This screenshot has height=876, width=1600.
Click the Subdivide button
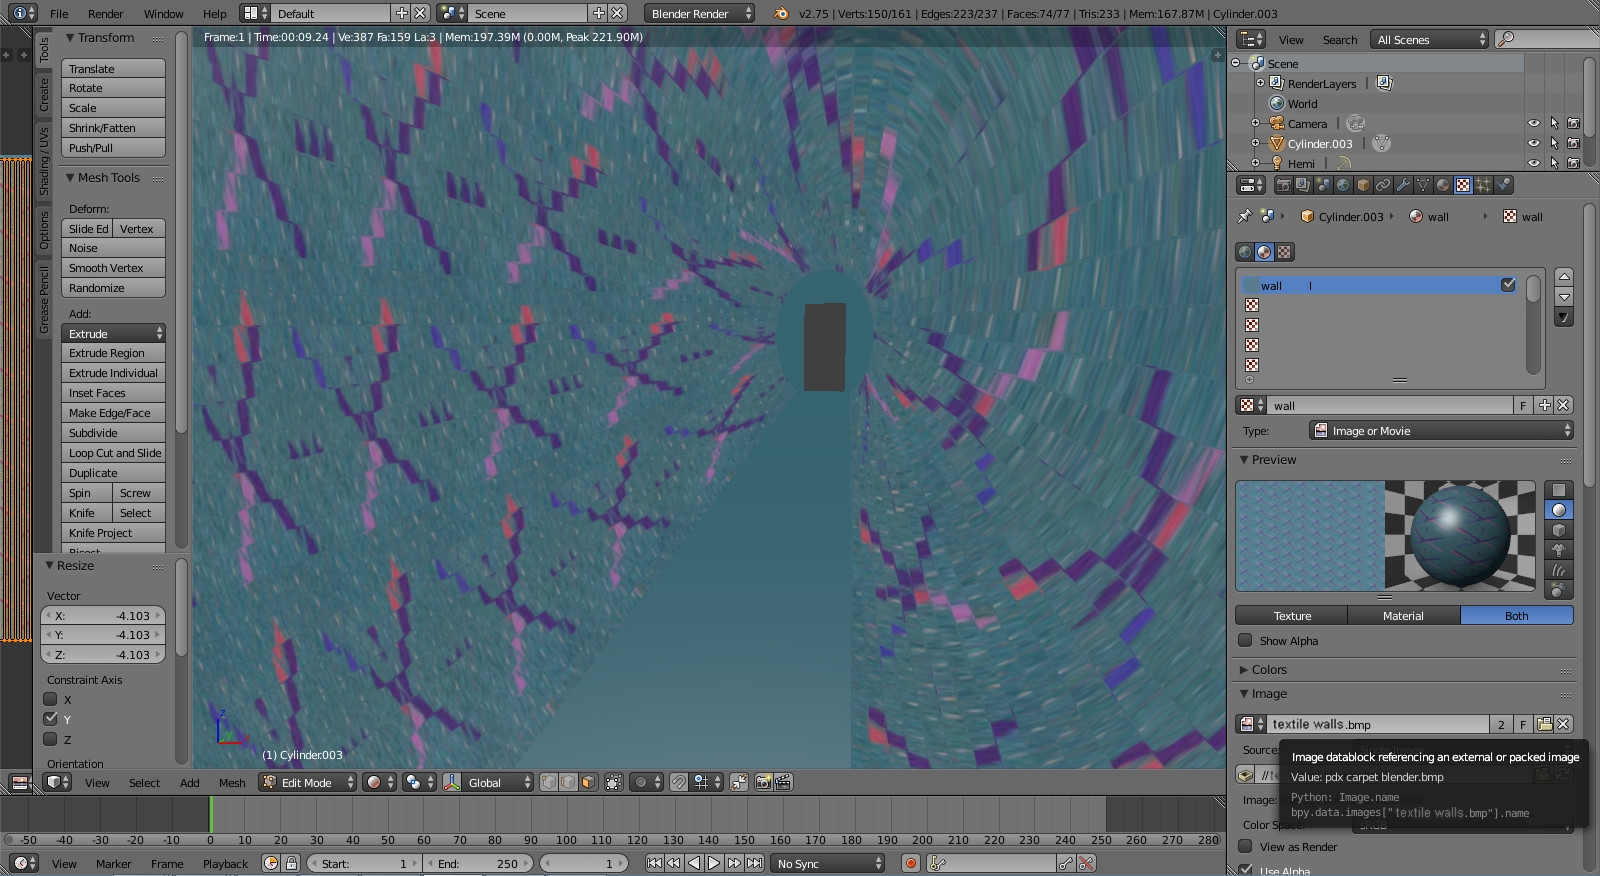coord(113,432)
